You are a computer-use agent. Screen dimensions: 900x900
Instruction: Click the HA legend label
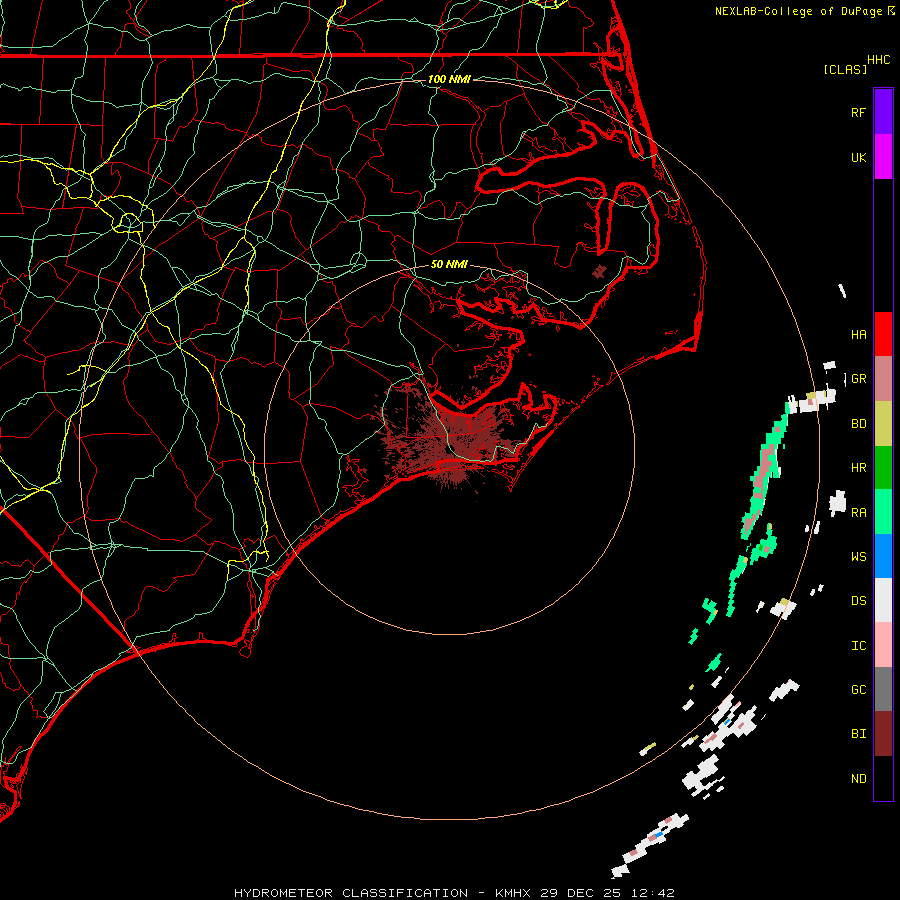click(858, 334)
